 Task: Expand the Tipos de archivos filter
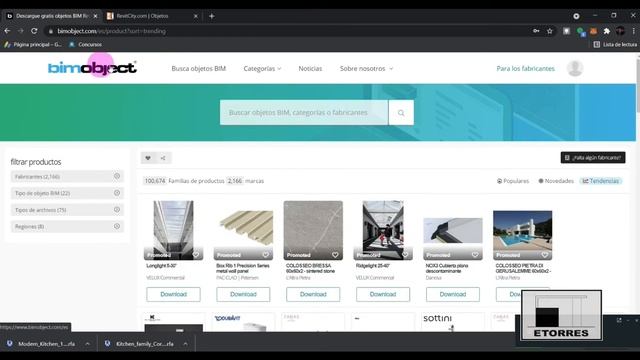[67, 210]
